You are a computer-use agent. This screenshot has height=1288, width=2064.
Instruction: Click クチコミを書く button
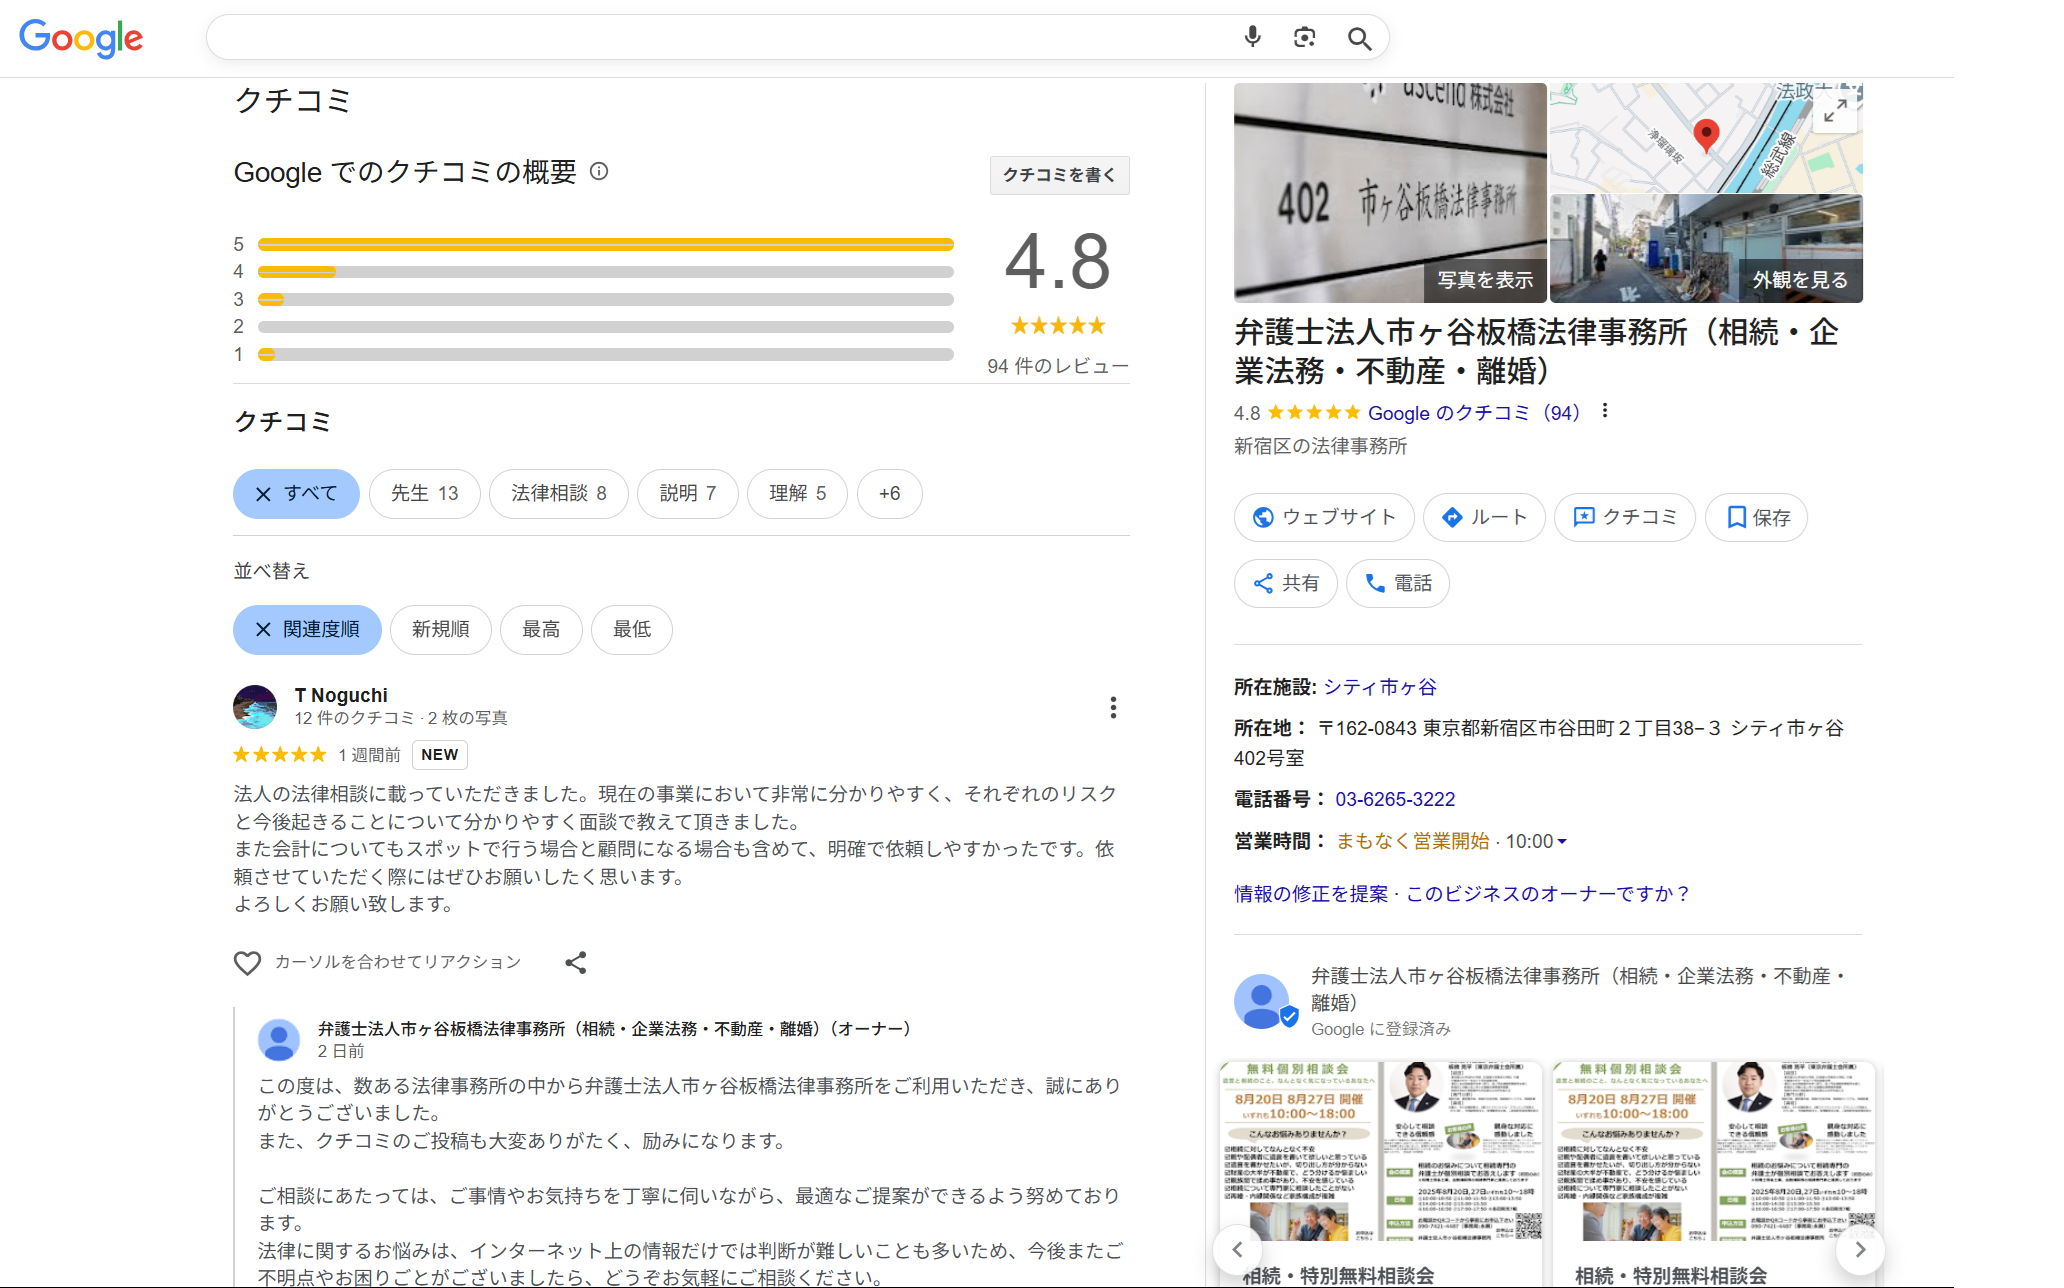pyautogui.click(x=1059, y=175)
